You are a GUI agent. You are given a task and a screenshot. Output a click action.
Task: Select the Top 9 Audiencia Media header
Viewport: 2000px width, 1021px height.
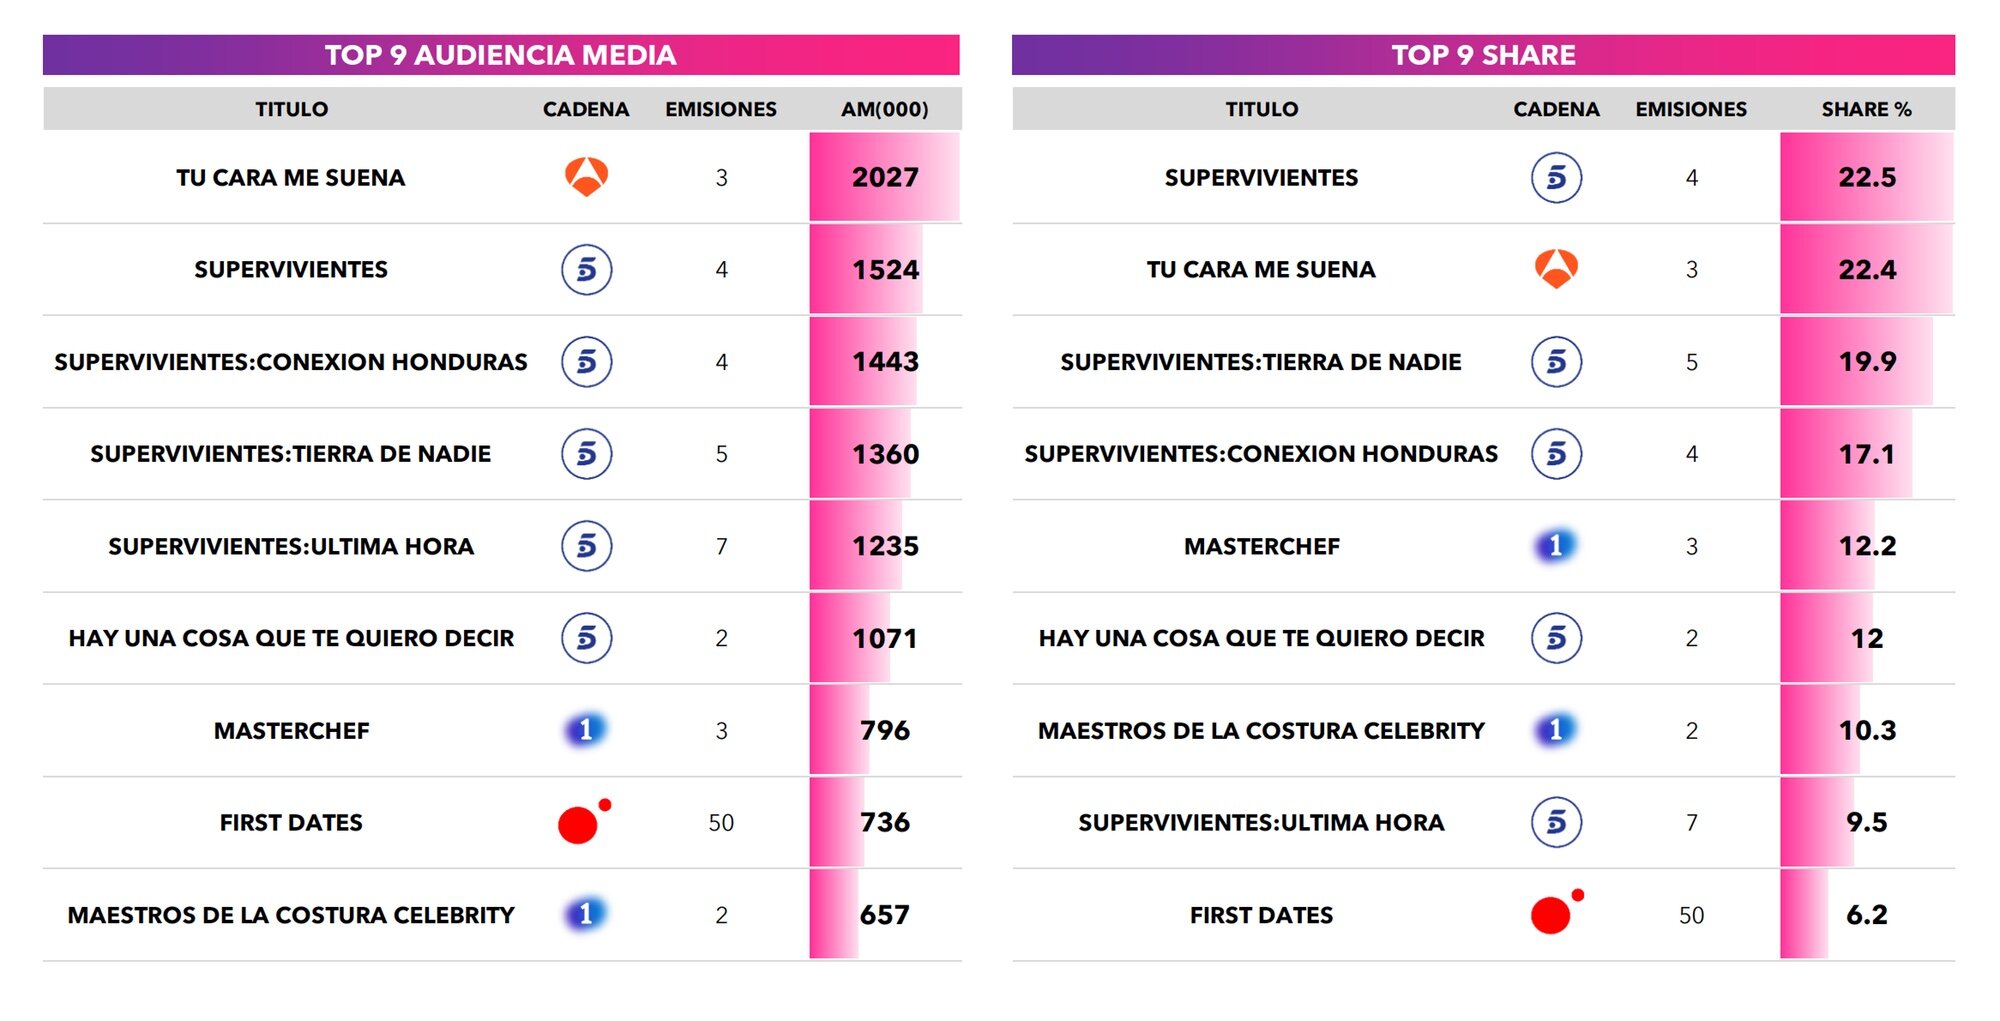tap(501, 55)
